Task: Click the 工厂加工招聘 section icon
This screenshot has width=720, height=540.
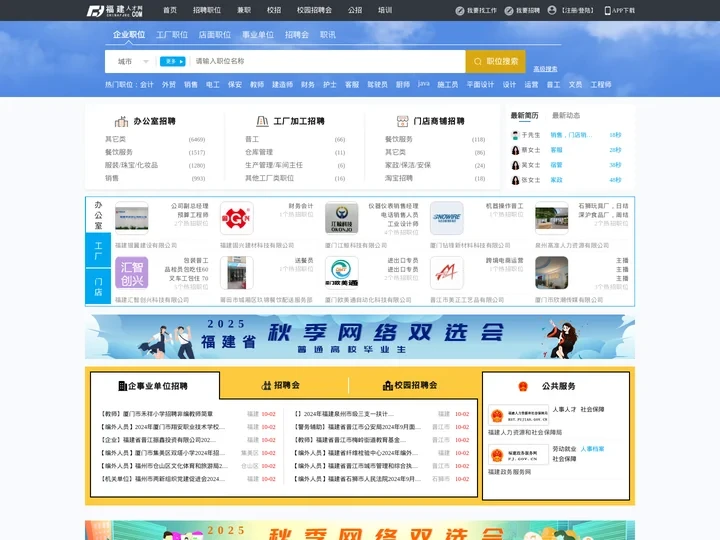Action: (x=262, y=121)
